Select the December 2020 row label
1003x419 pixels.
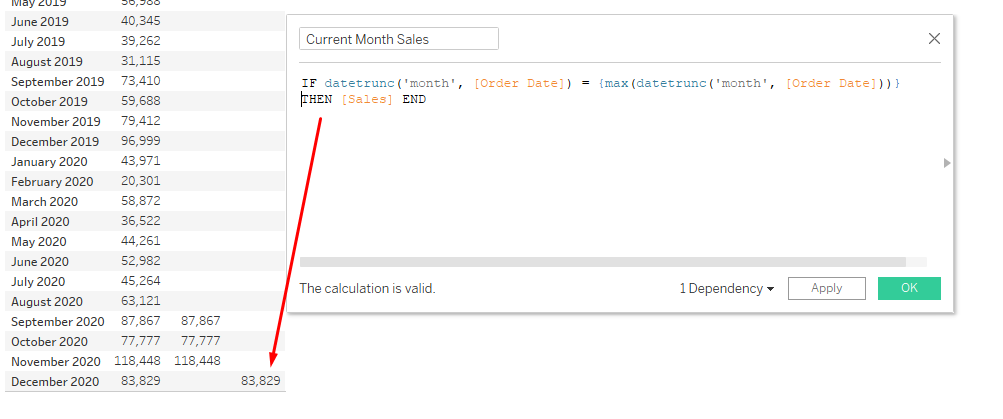pyautogui.click(x=55, y=381)
